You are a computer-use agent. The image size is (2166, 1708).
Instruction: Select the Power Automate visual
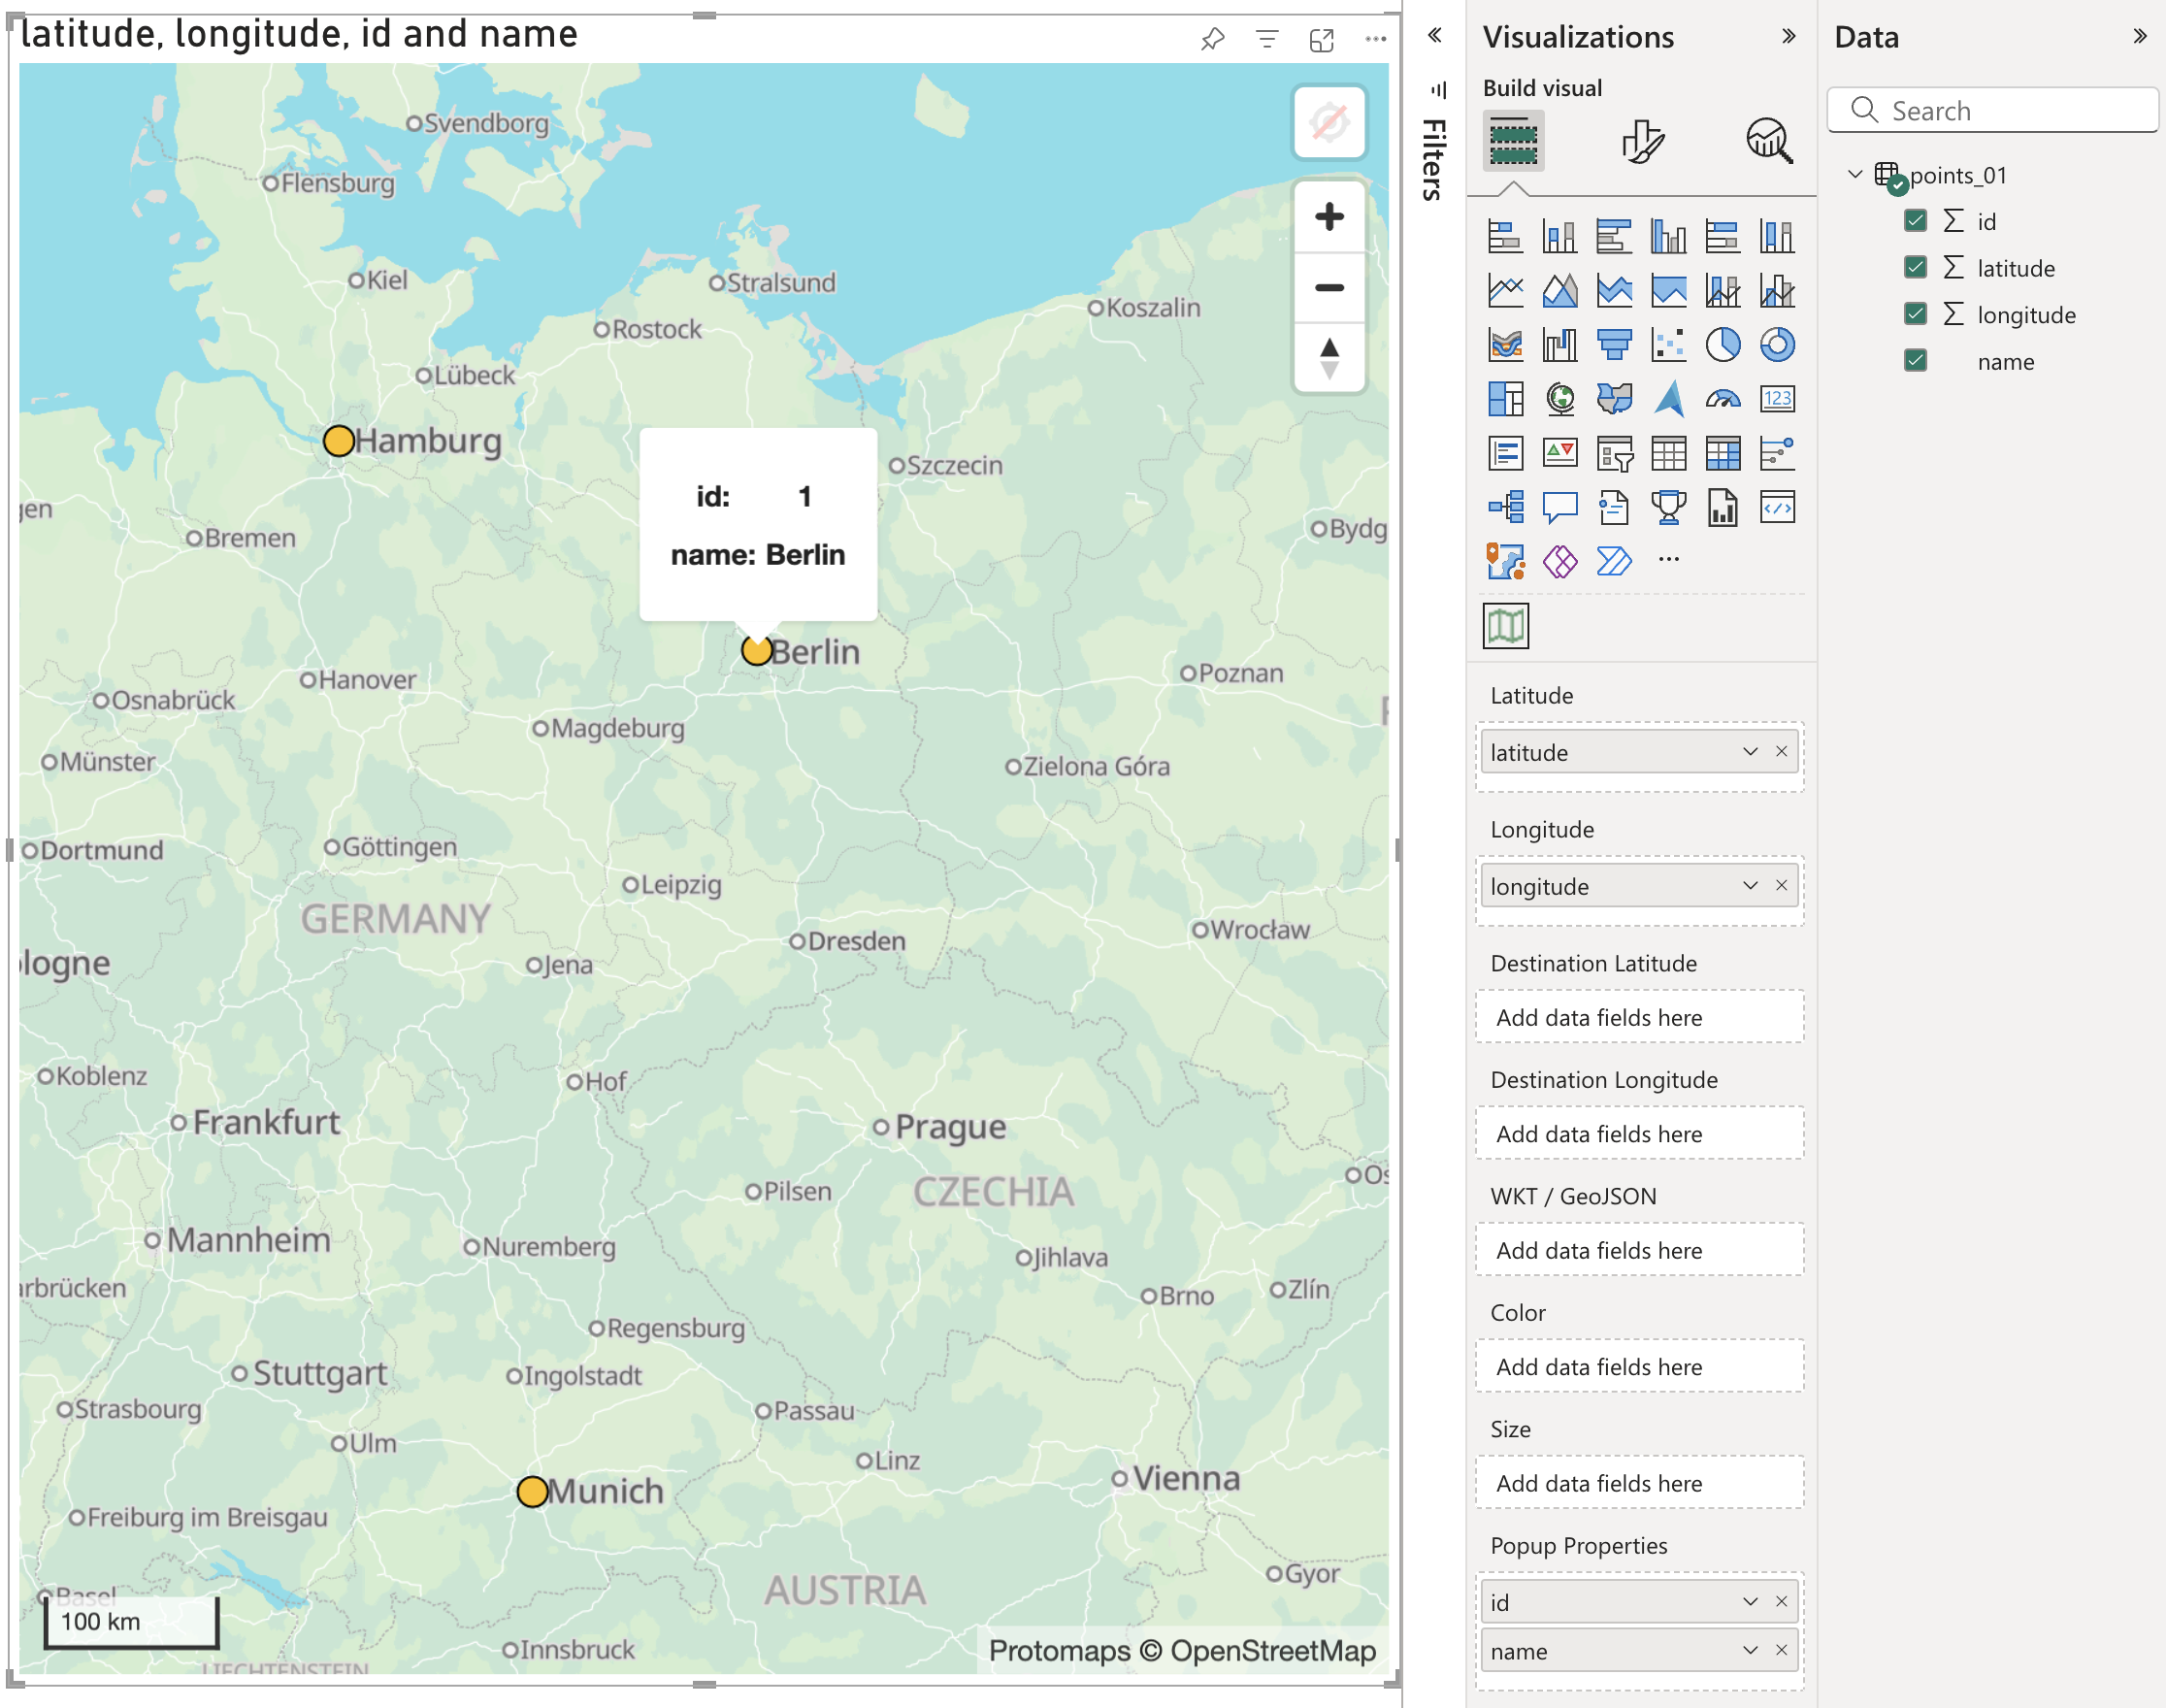point(1615,561)
